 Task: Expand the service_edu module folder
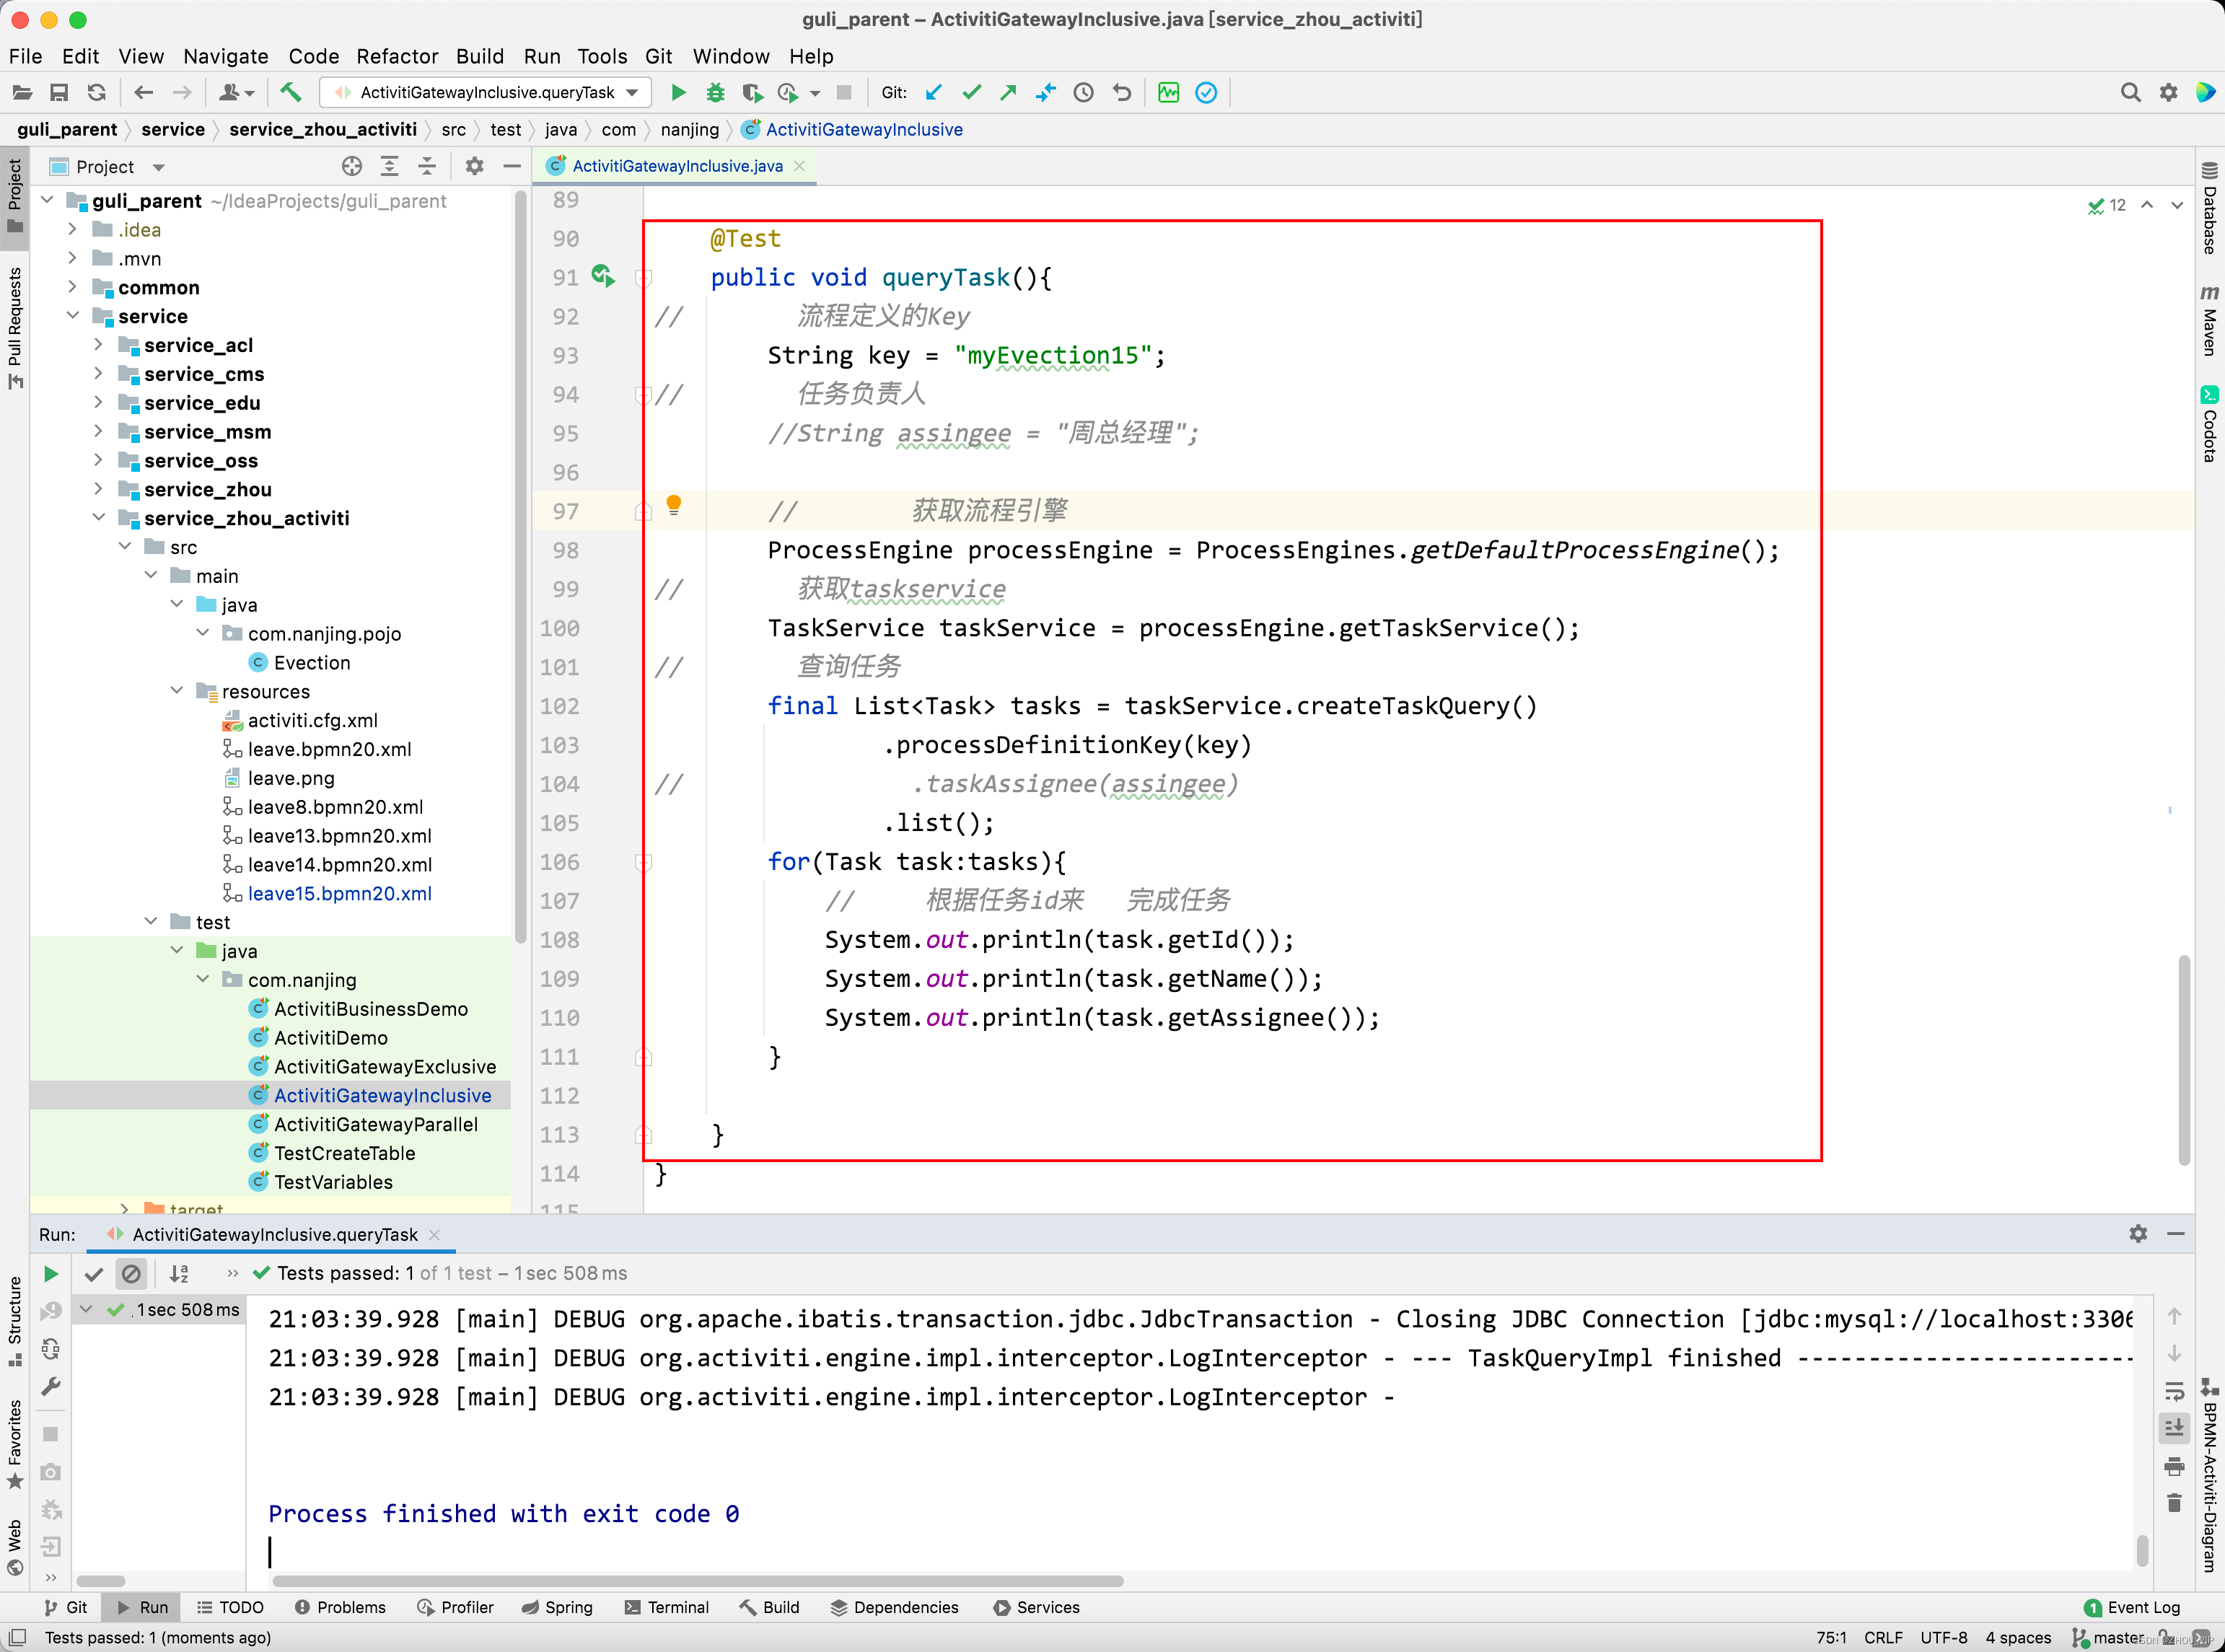(x=98, y=402)
